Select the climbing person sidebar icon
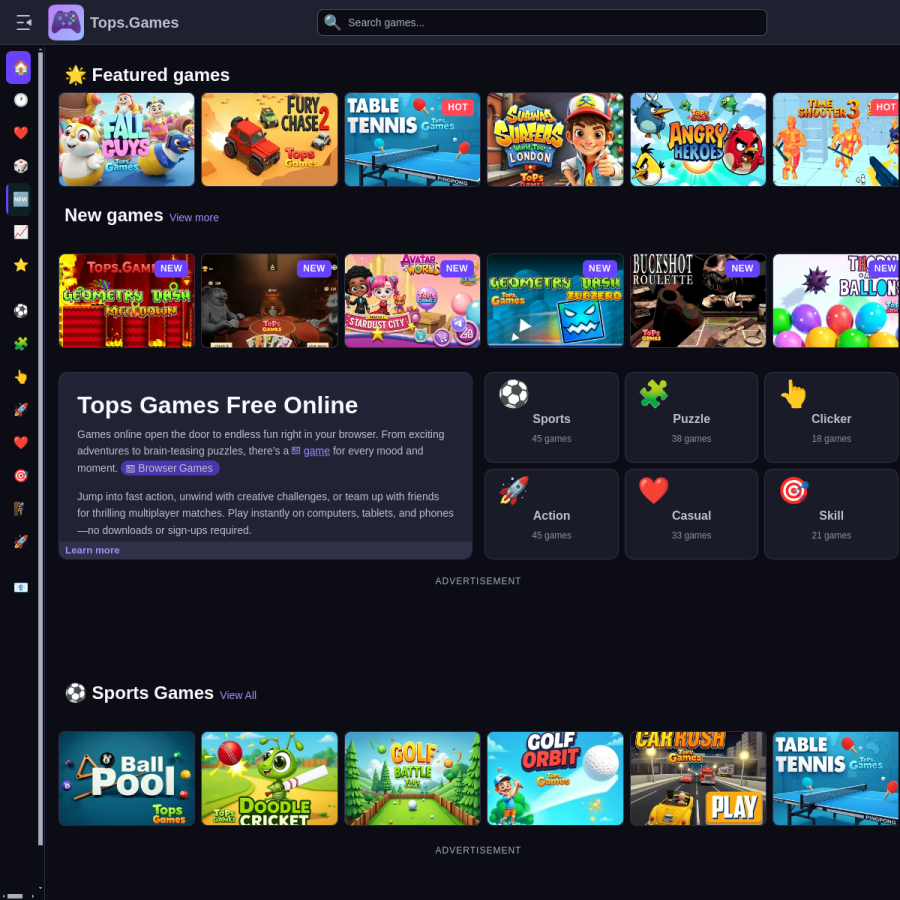Screen dimensions: 900x900 (21, 509)
